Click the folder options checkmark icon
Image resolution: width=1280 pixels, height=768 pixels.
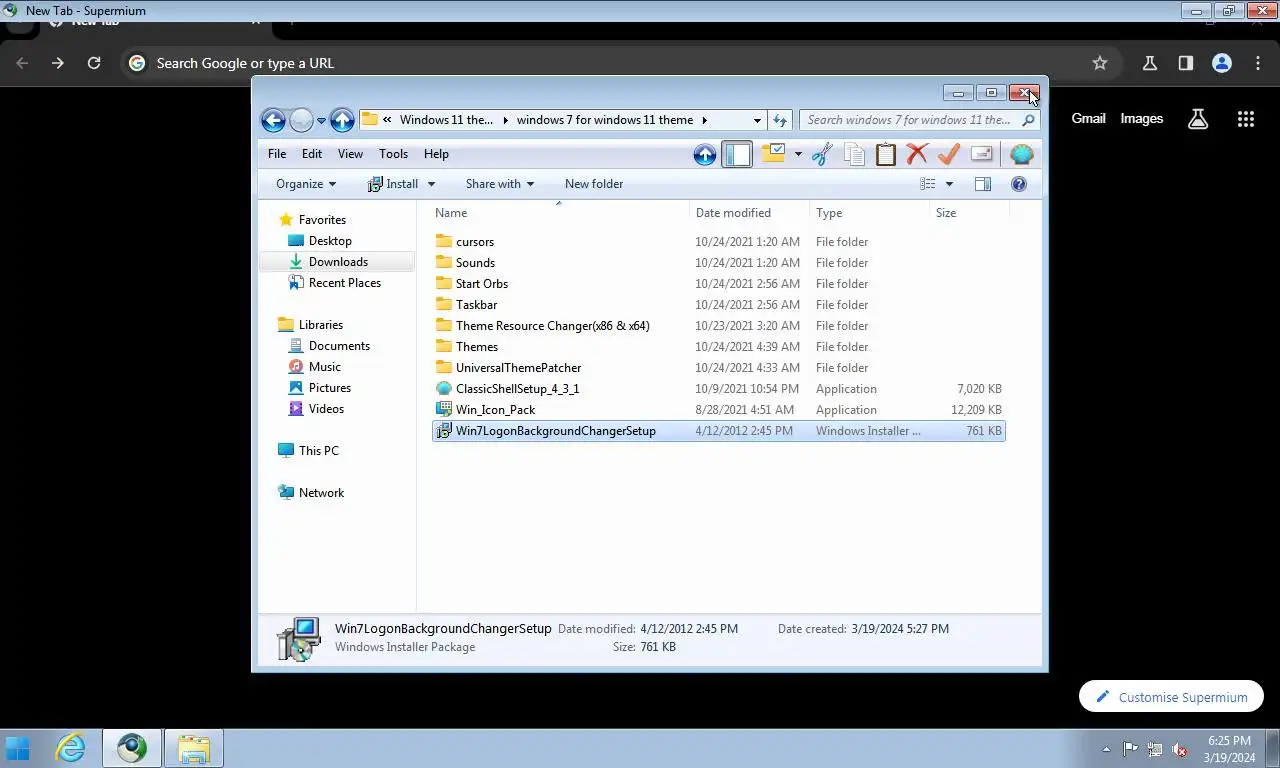(x=774, y=154)
